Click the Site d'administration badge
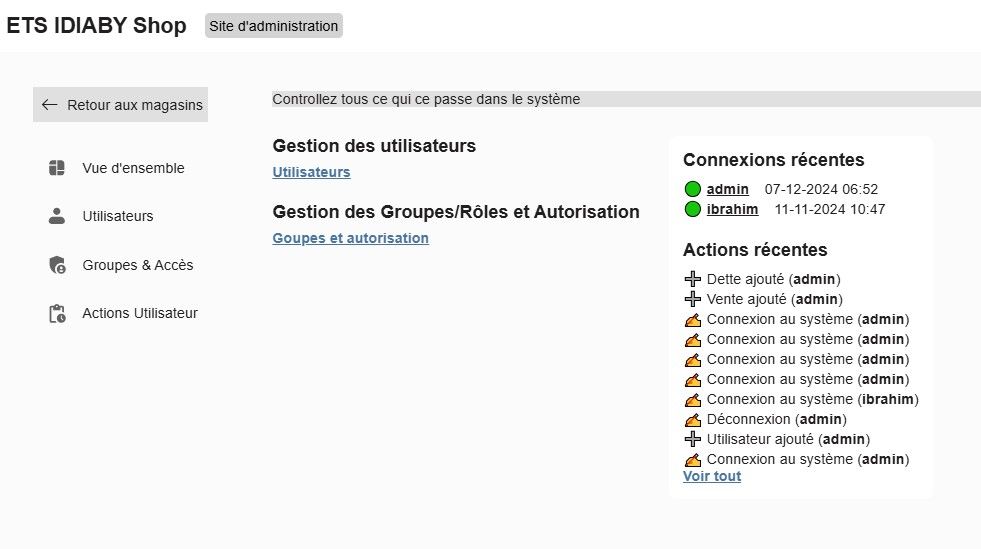This screenshot has width=981, height=549. pos(273,26)
